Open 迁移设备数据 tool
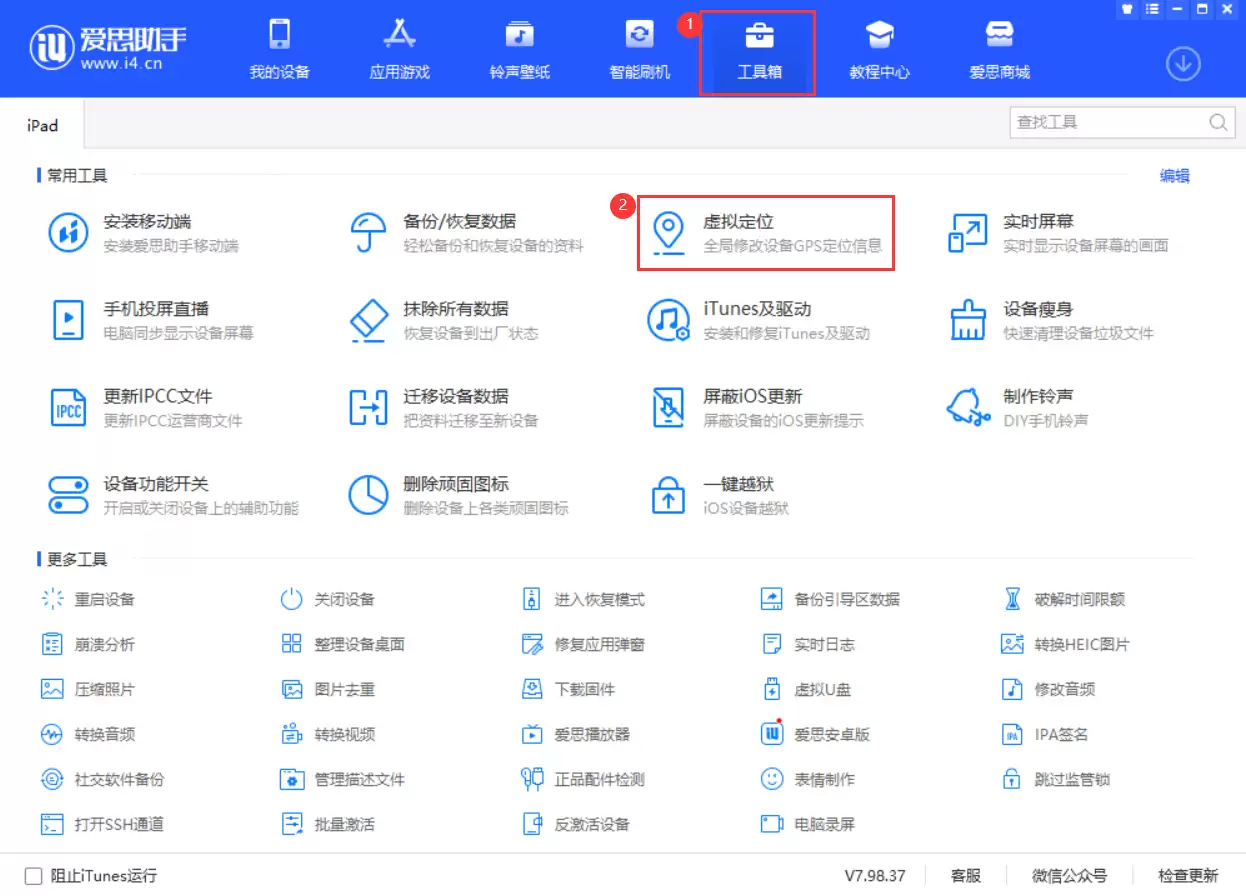The image size is (1246, 896). (443, 407)
